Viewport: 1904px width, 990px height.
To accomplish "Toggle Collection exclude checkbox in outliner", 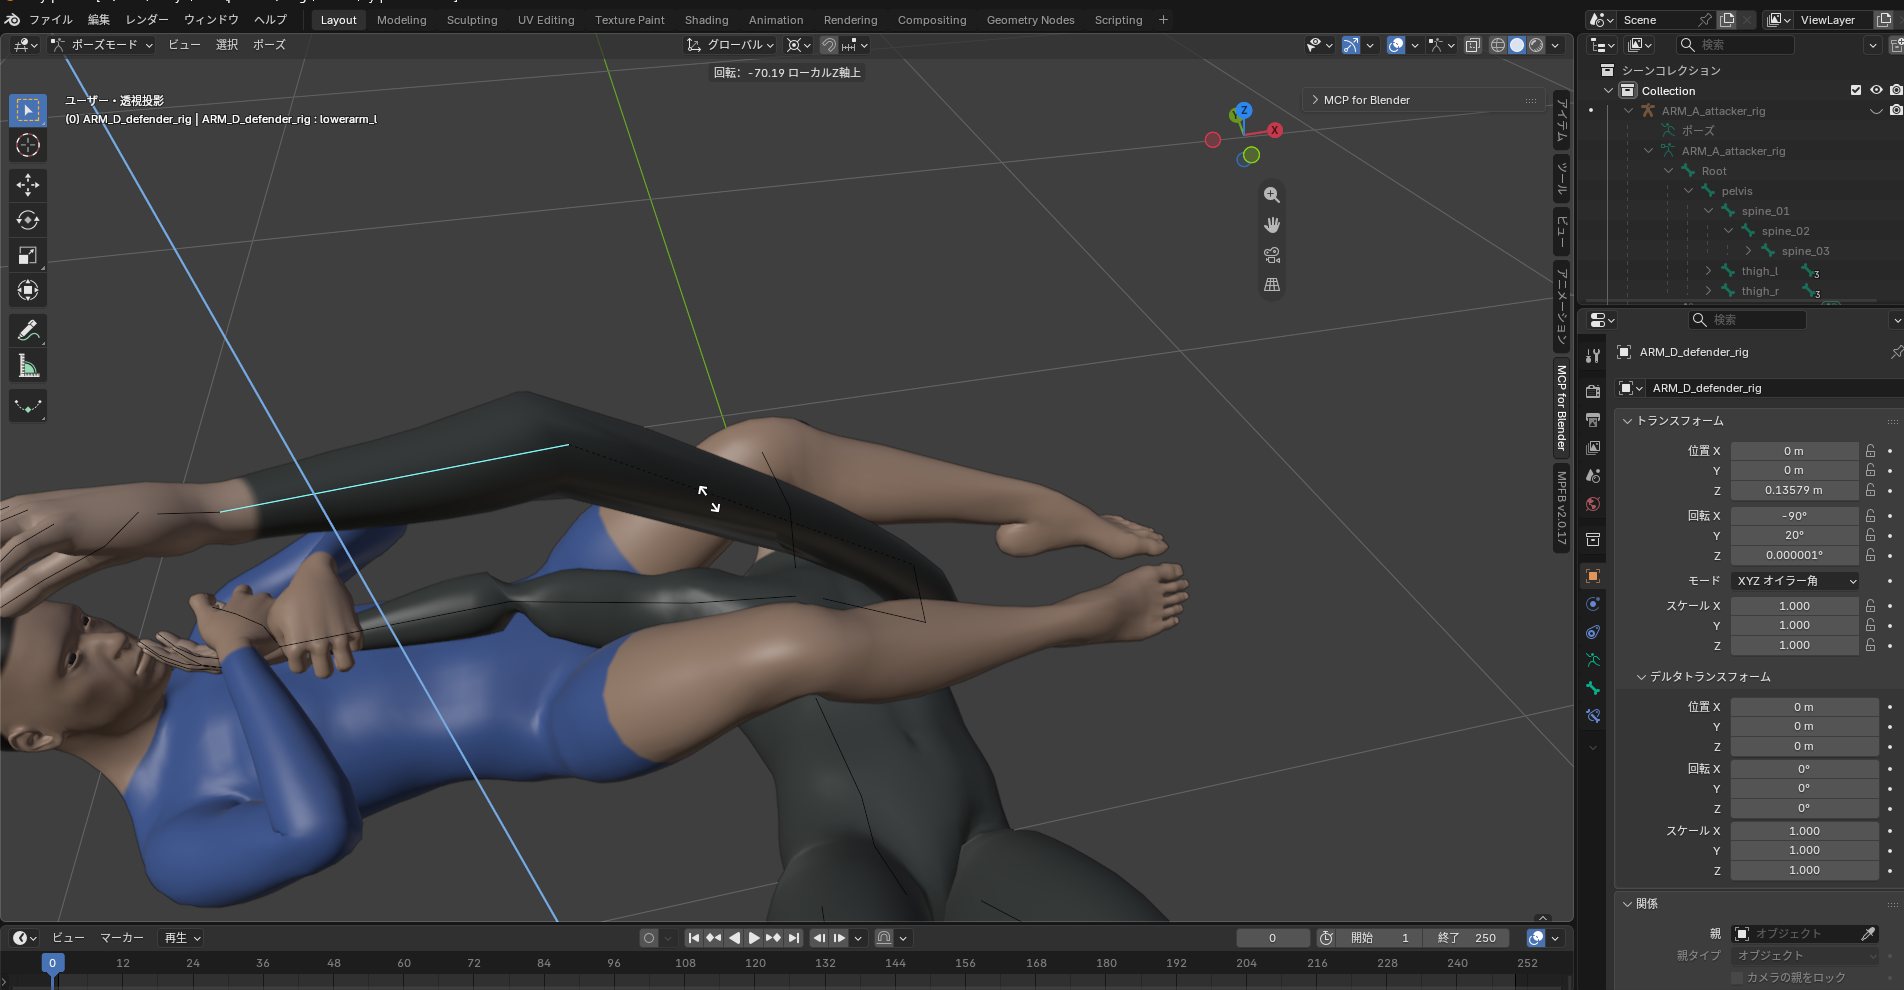I will pyautogui.click(x=1856, y=90).
